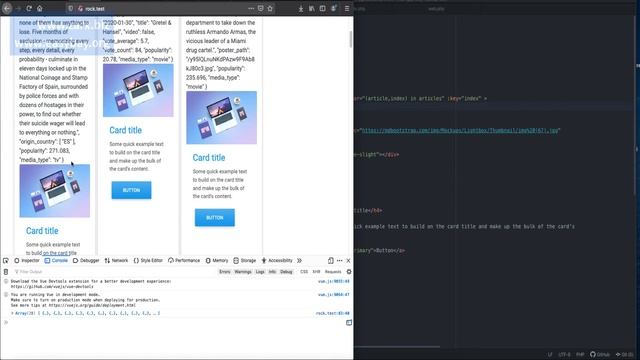Viewport: 640px width, 360px height.
Task: Open rock.test source link for Array log
Action: click(332, 313)
